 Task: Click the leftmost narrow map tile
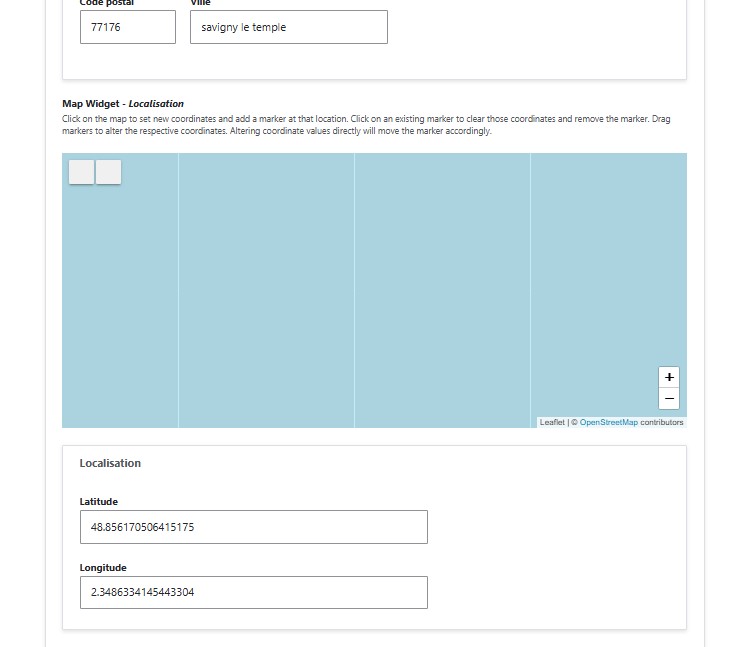[120, 300]
